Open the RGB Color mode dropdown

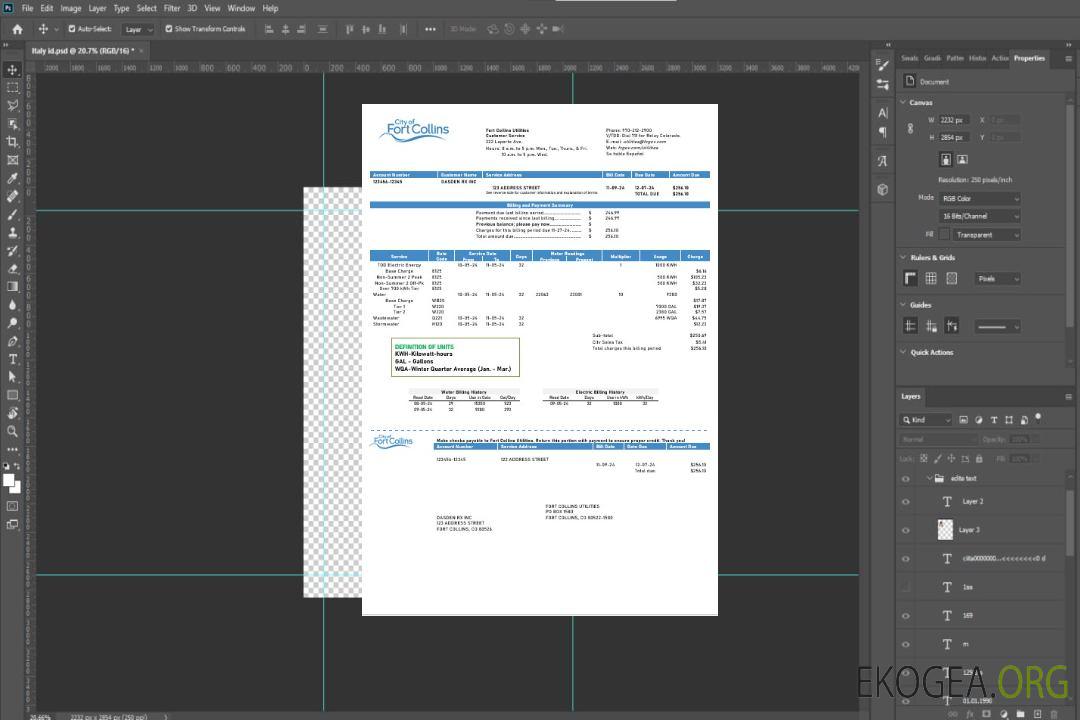[x=979, y=198]
